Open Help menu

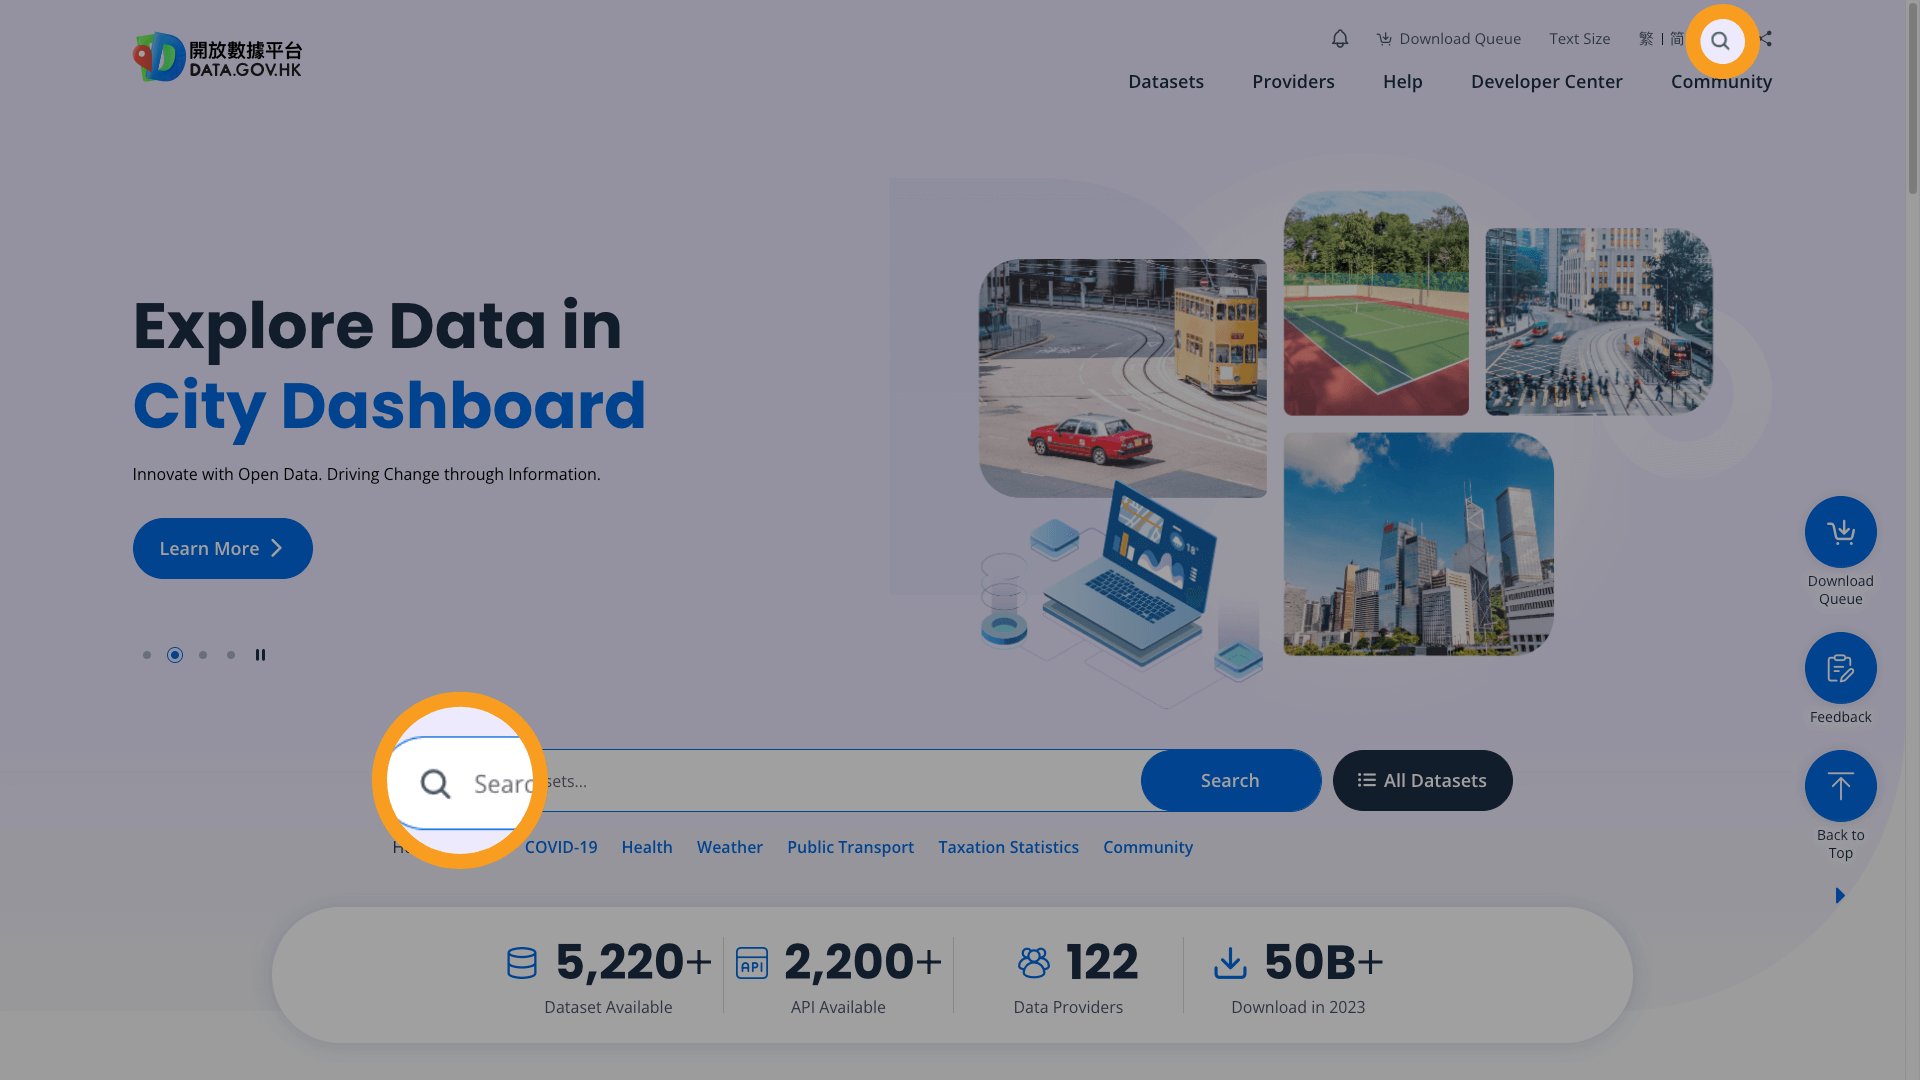[1402, 82]
